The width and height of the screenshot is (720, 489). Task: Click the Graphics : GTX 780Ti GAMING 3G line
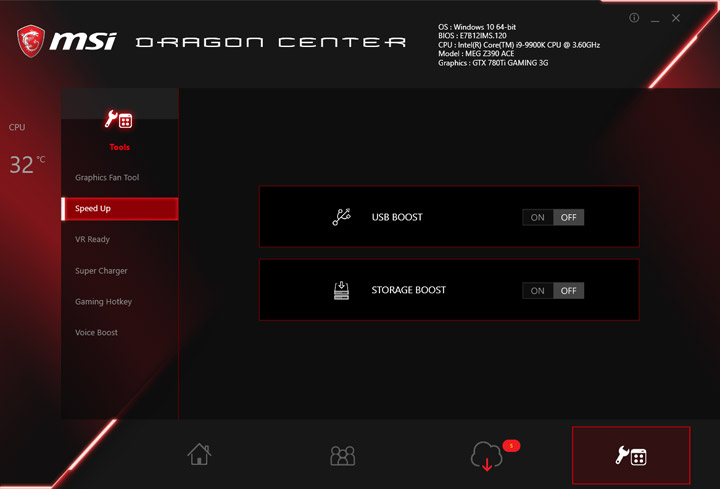click(493, 63)
